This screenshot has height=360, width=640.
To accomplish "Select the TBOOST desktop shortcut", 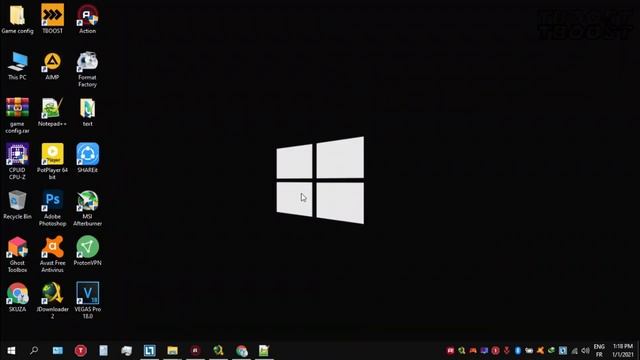I will 53,19.
